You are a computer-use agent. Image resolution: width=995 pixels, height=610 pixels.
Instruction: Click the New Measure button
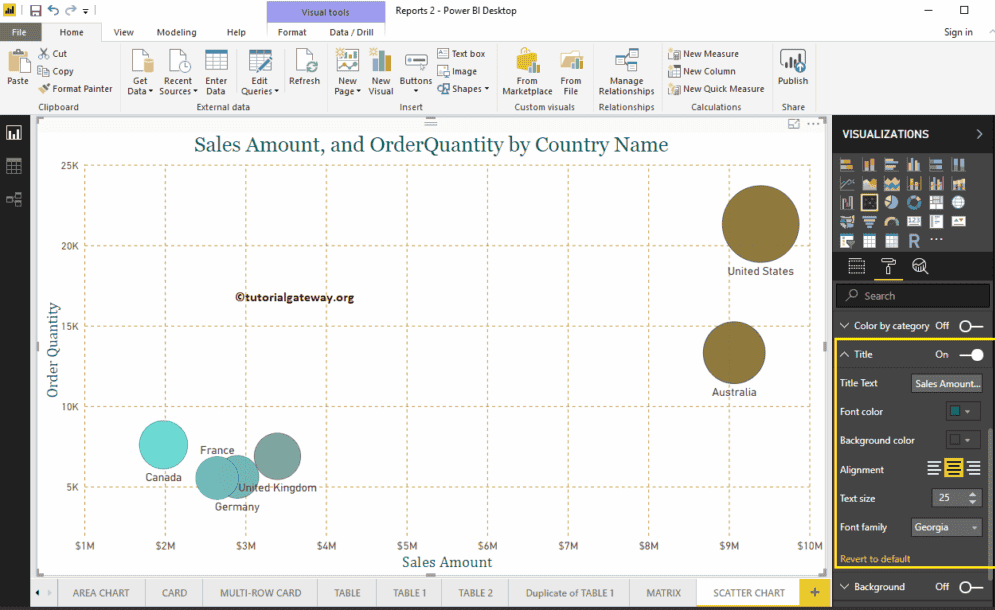[710, 53]
